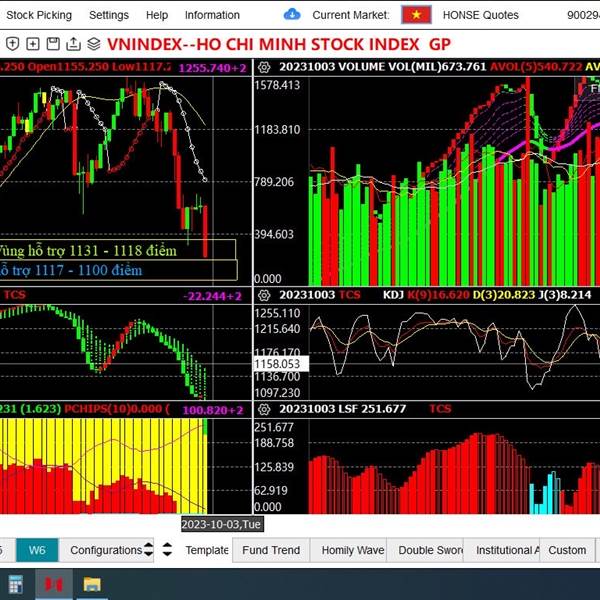Click the -22.244+2 TCS readout
Screen dimensions: 600x600
click(212, 296)
